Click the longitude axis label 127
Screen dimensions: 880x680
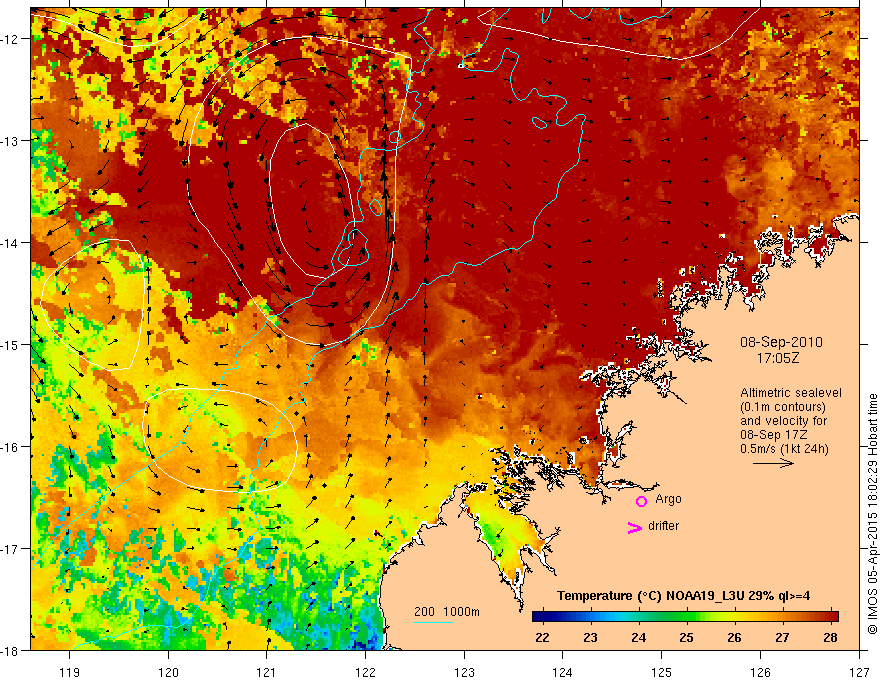[x=859, y=672]
